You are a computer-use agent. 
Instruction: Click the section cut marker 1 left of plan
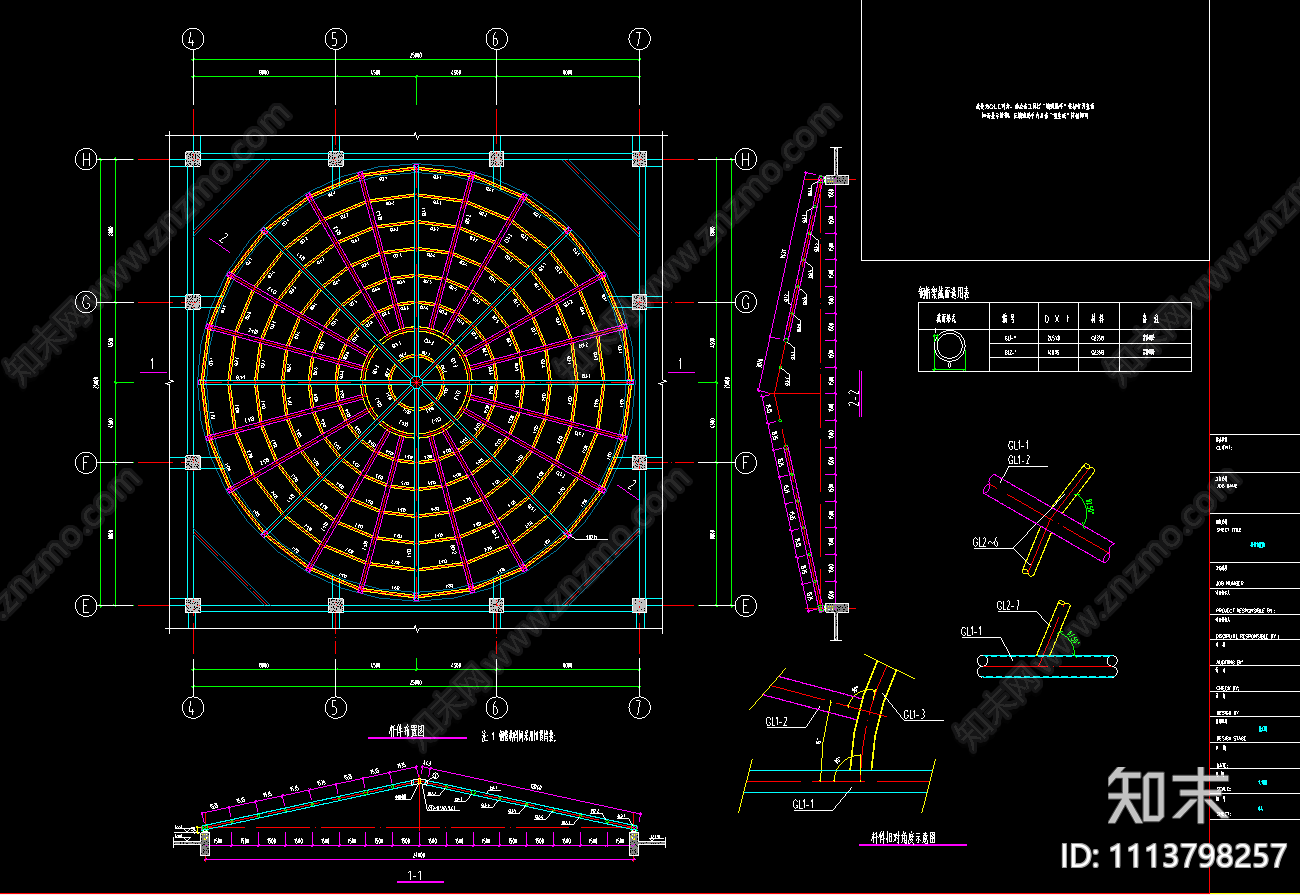click(x=151, y=363)
